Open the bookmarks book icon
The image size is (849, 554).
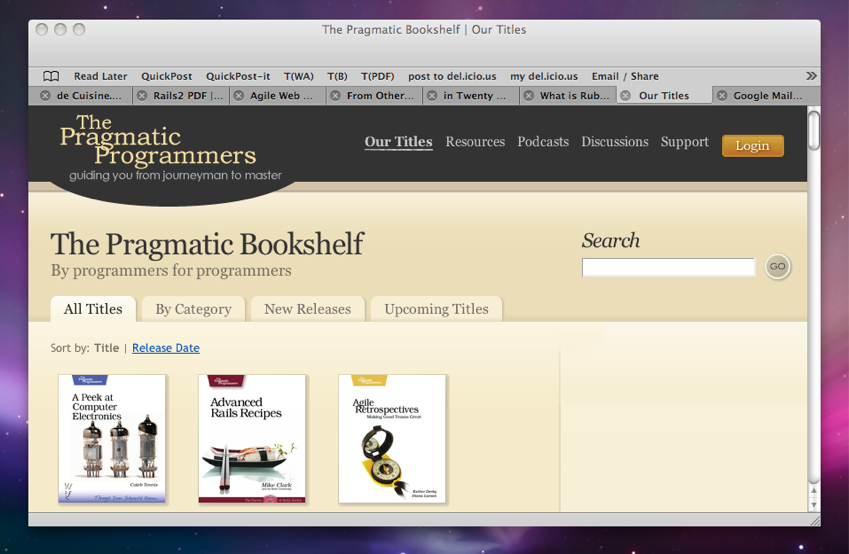(x=51, y=76)
